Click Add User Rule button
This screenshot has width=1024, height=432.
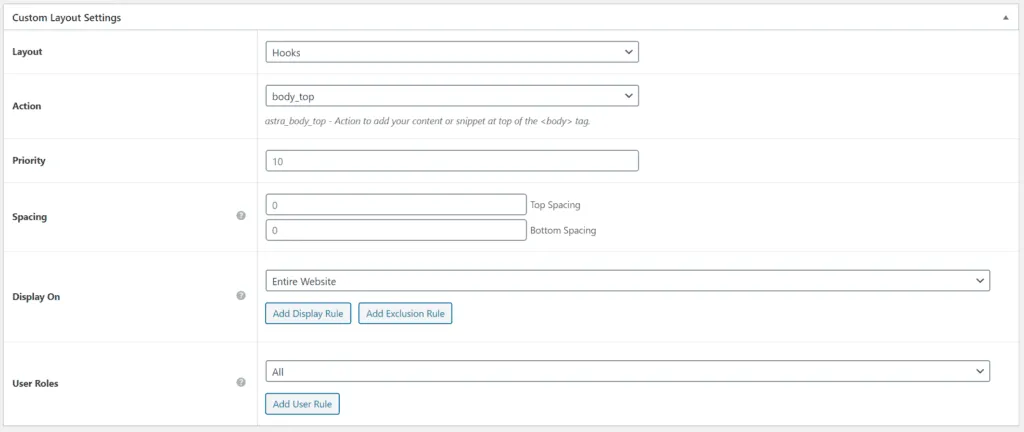click(x=302, y=404)
